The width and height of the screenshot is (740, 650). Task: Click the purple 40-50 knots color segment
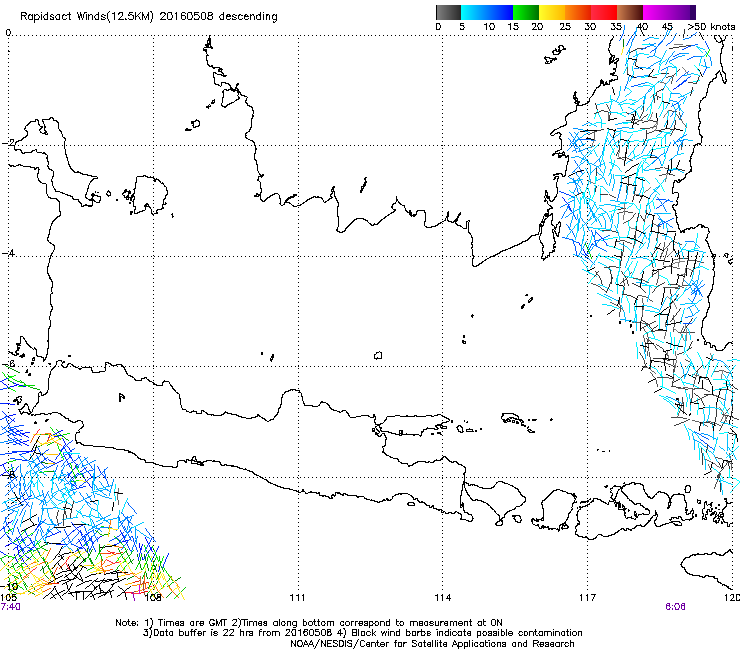click(x=669, y=12)
